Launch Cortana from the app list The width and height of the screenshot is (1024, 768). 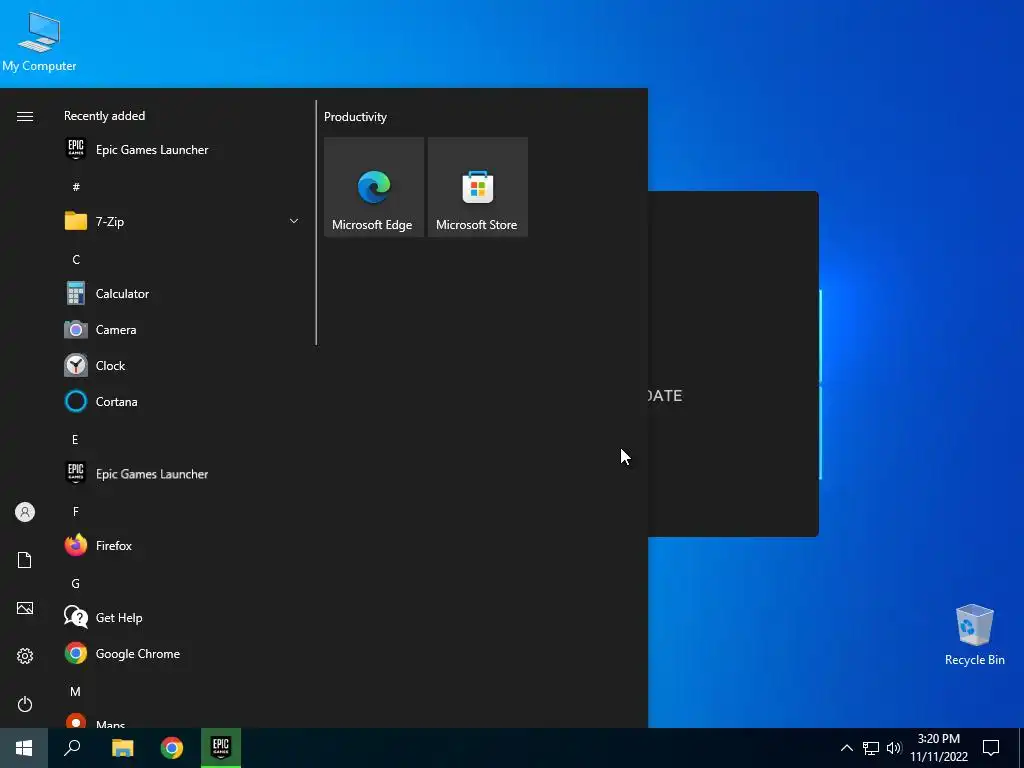coord(182,402)
